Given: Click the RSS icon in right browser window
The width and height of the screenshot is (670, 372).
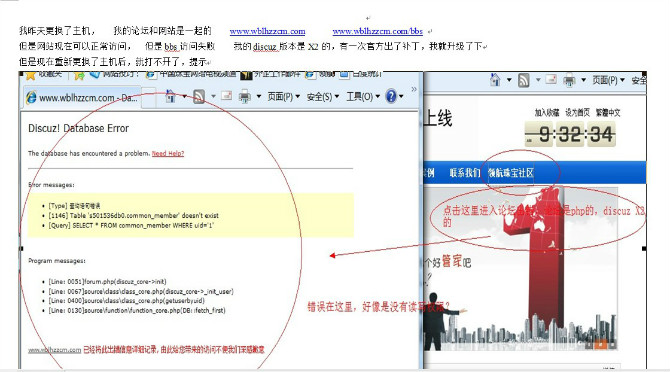Looking at the screenshot, I should [524, 80].
